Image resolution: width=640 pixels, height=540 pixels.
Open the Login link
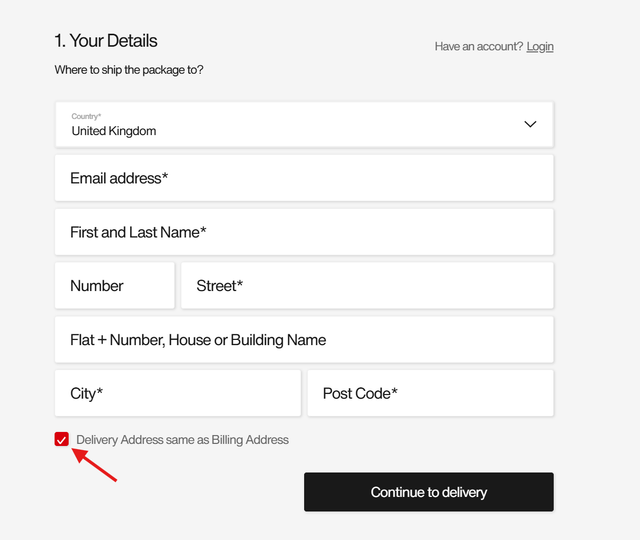tap(540, 47)
